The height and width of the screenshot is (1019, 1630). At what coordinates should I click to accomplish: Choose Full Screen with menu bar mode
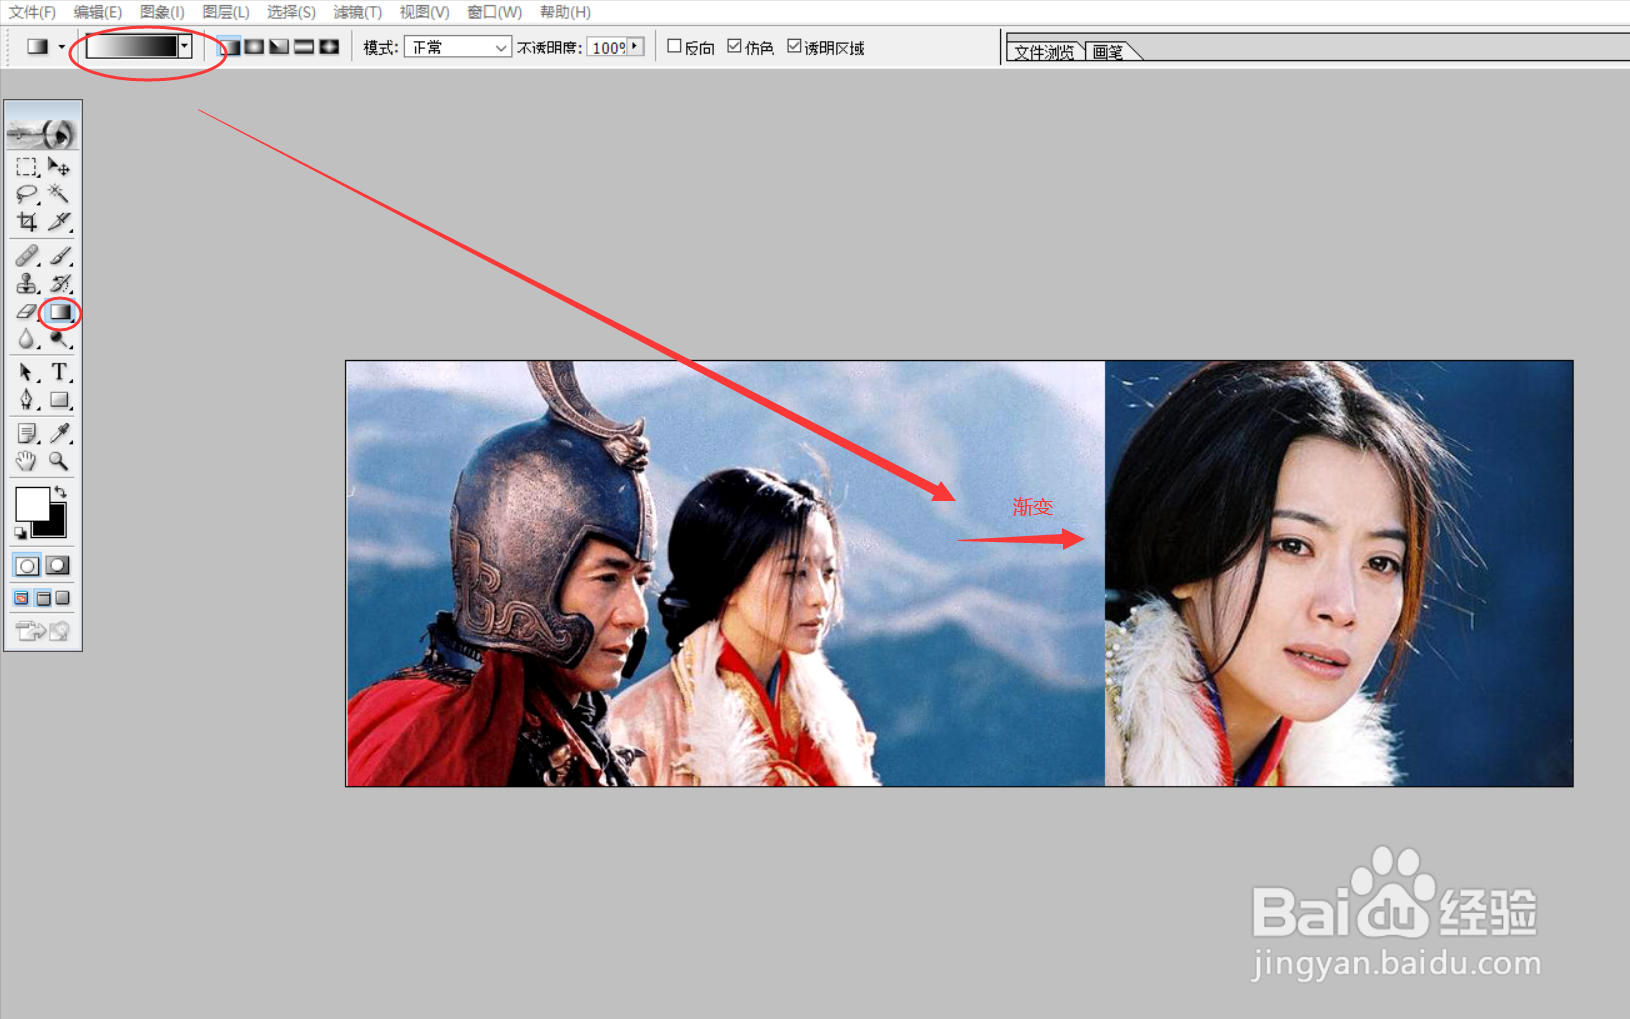(43, 598)
